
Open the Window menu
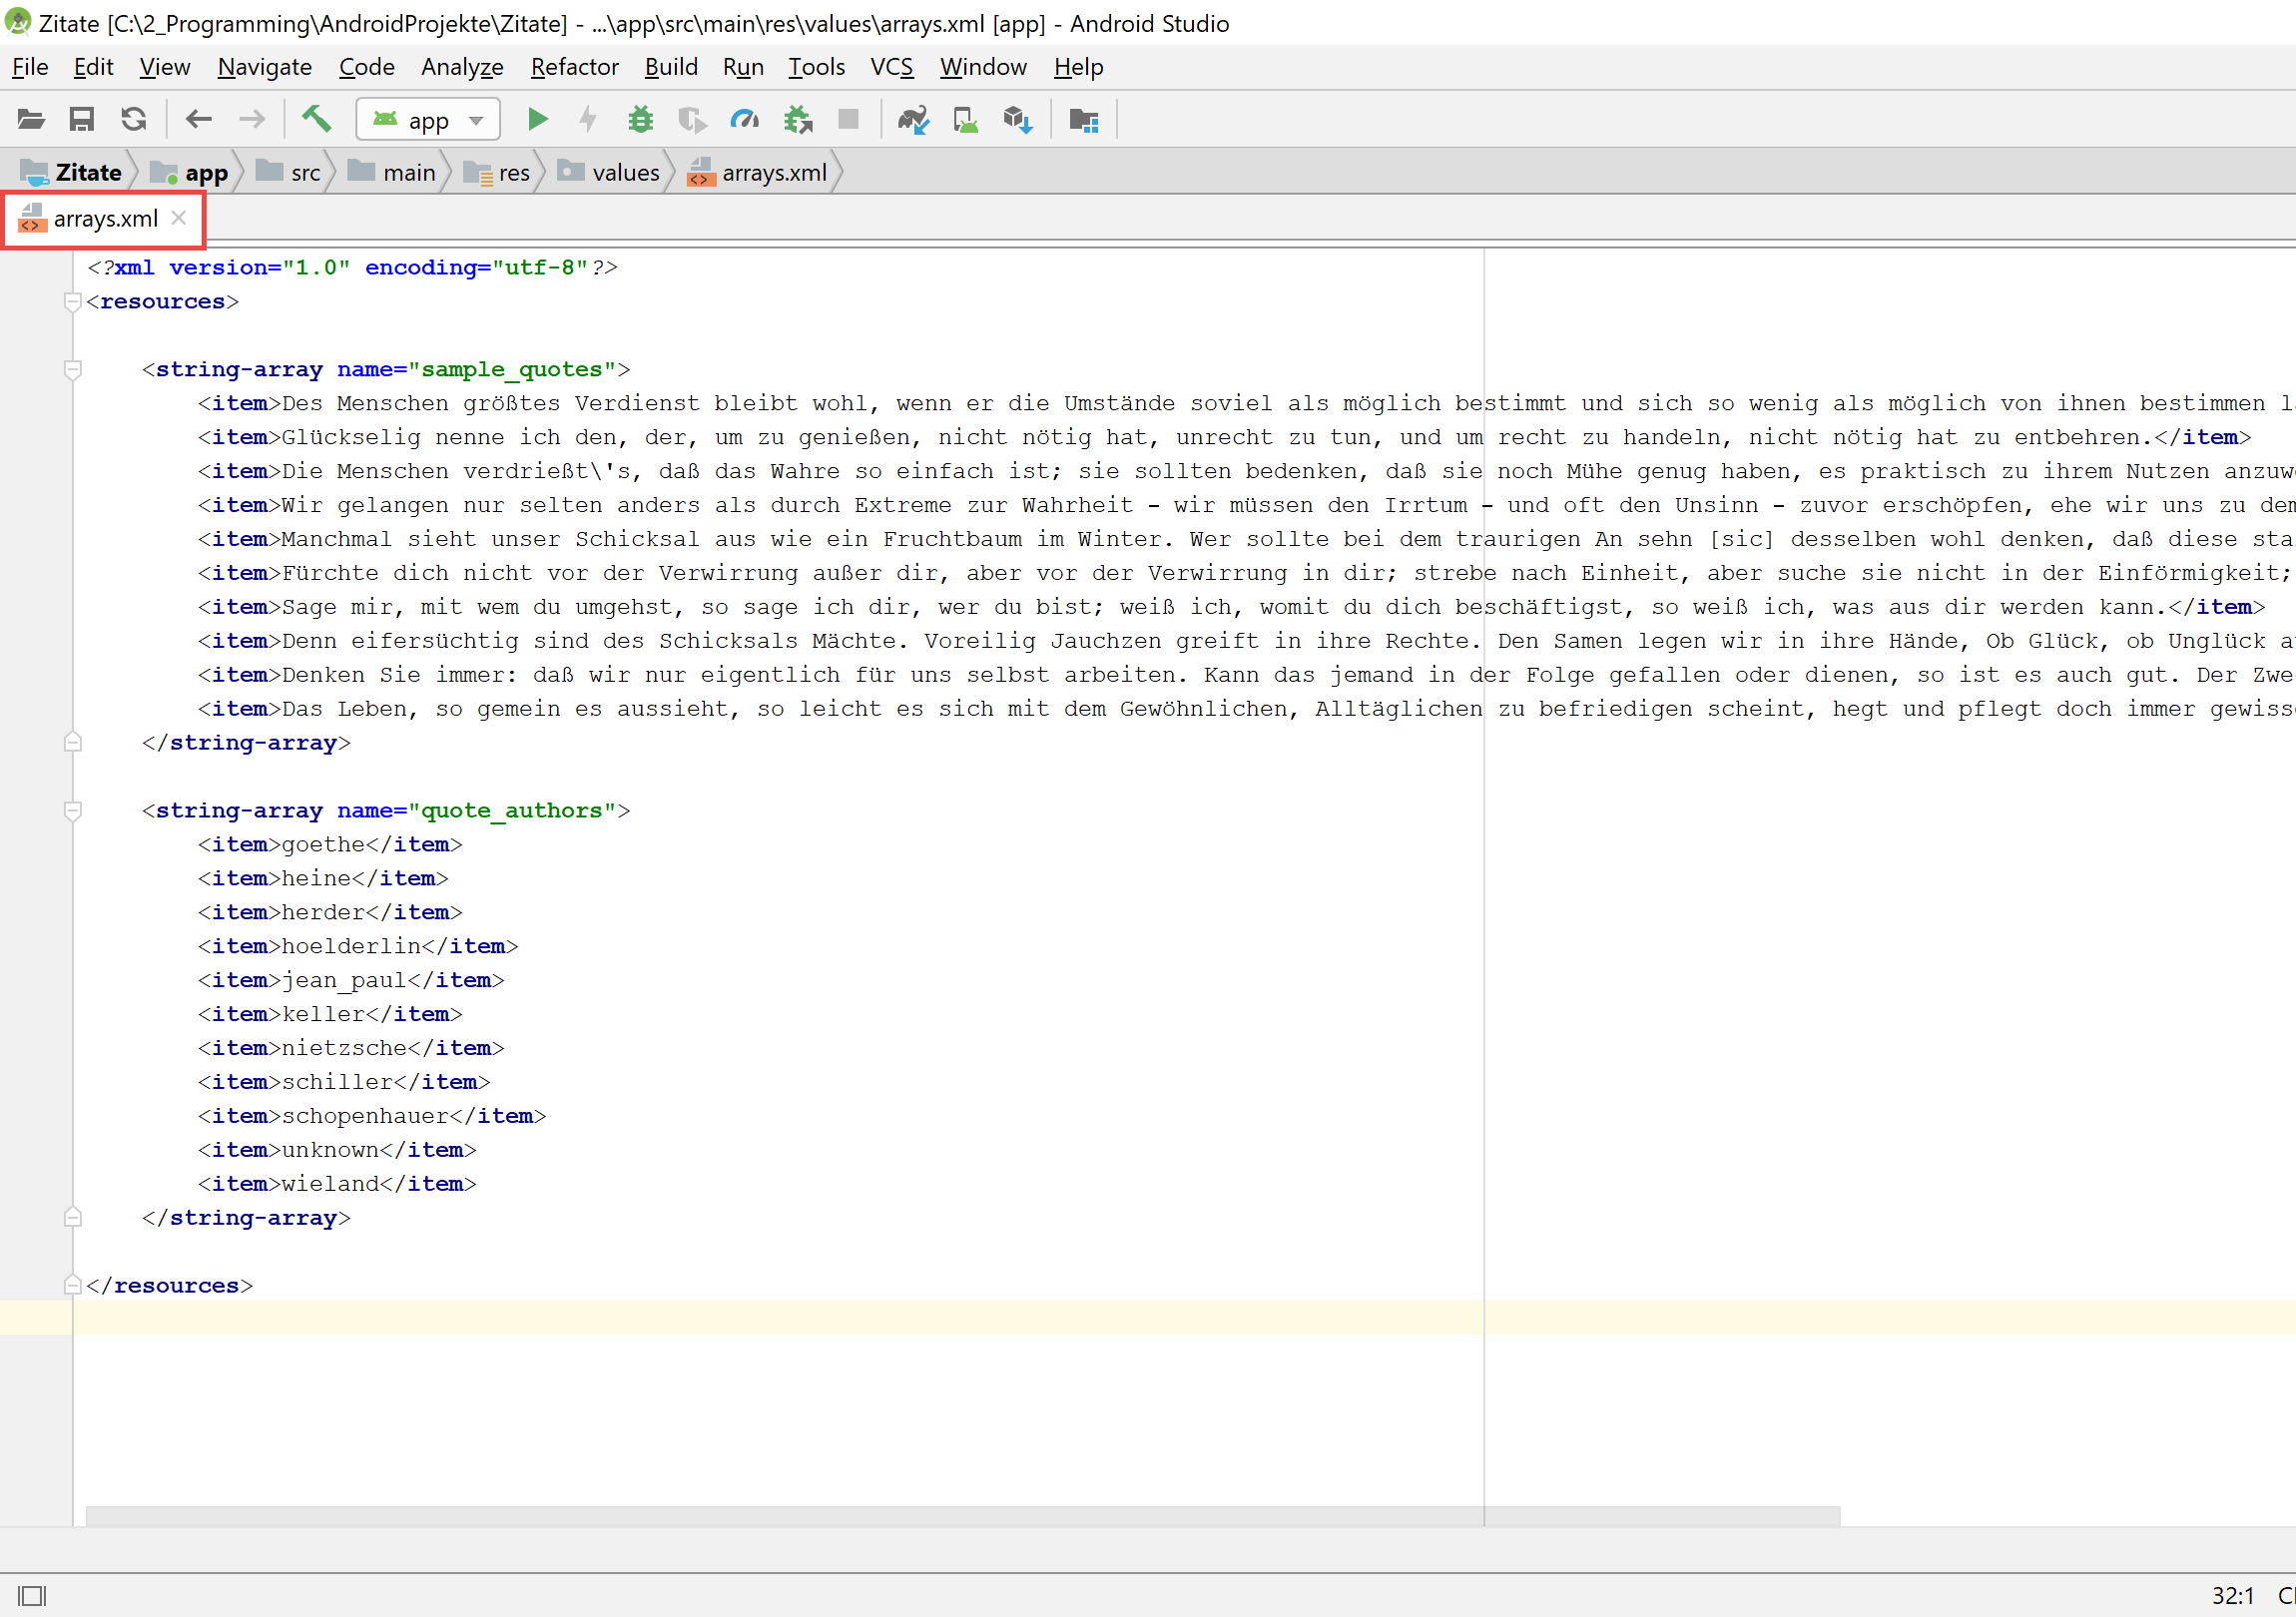pos(983,67)
